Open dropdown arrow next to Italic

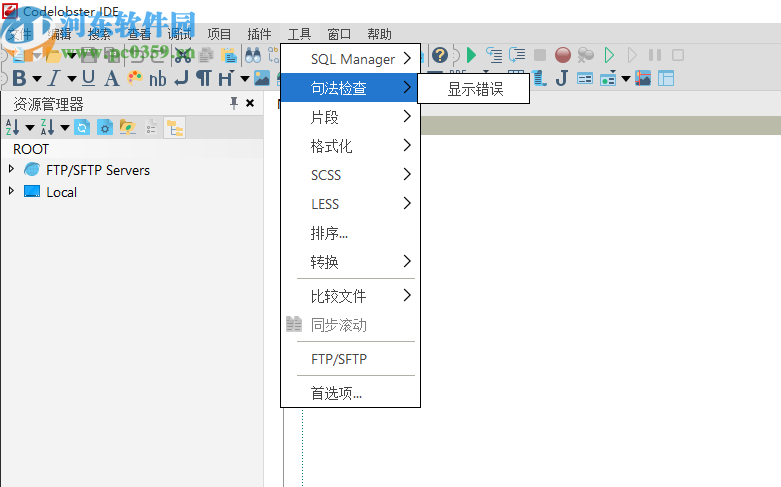[x=72, y=79]
